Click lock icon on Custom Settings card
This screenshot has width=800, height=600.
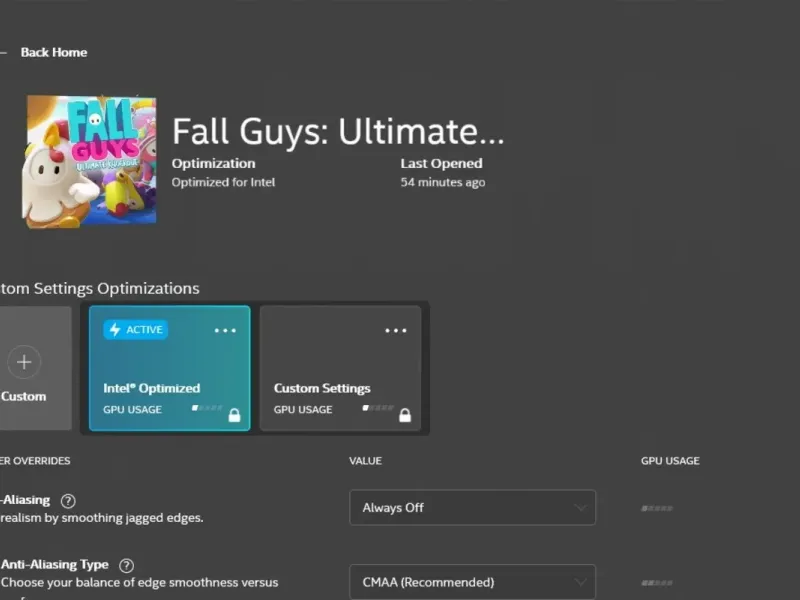(405, 415)
